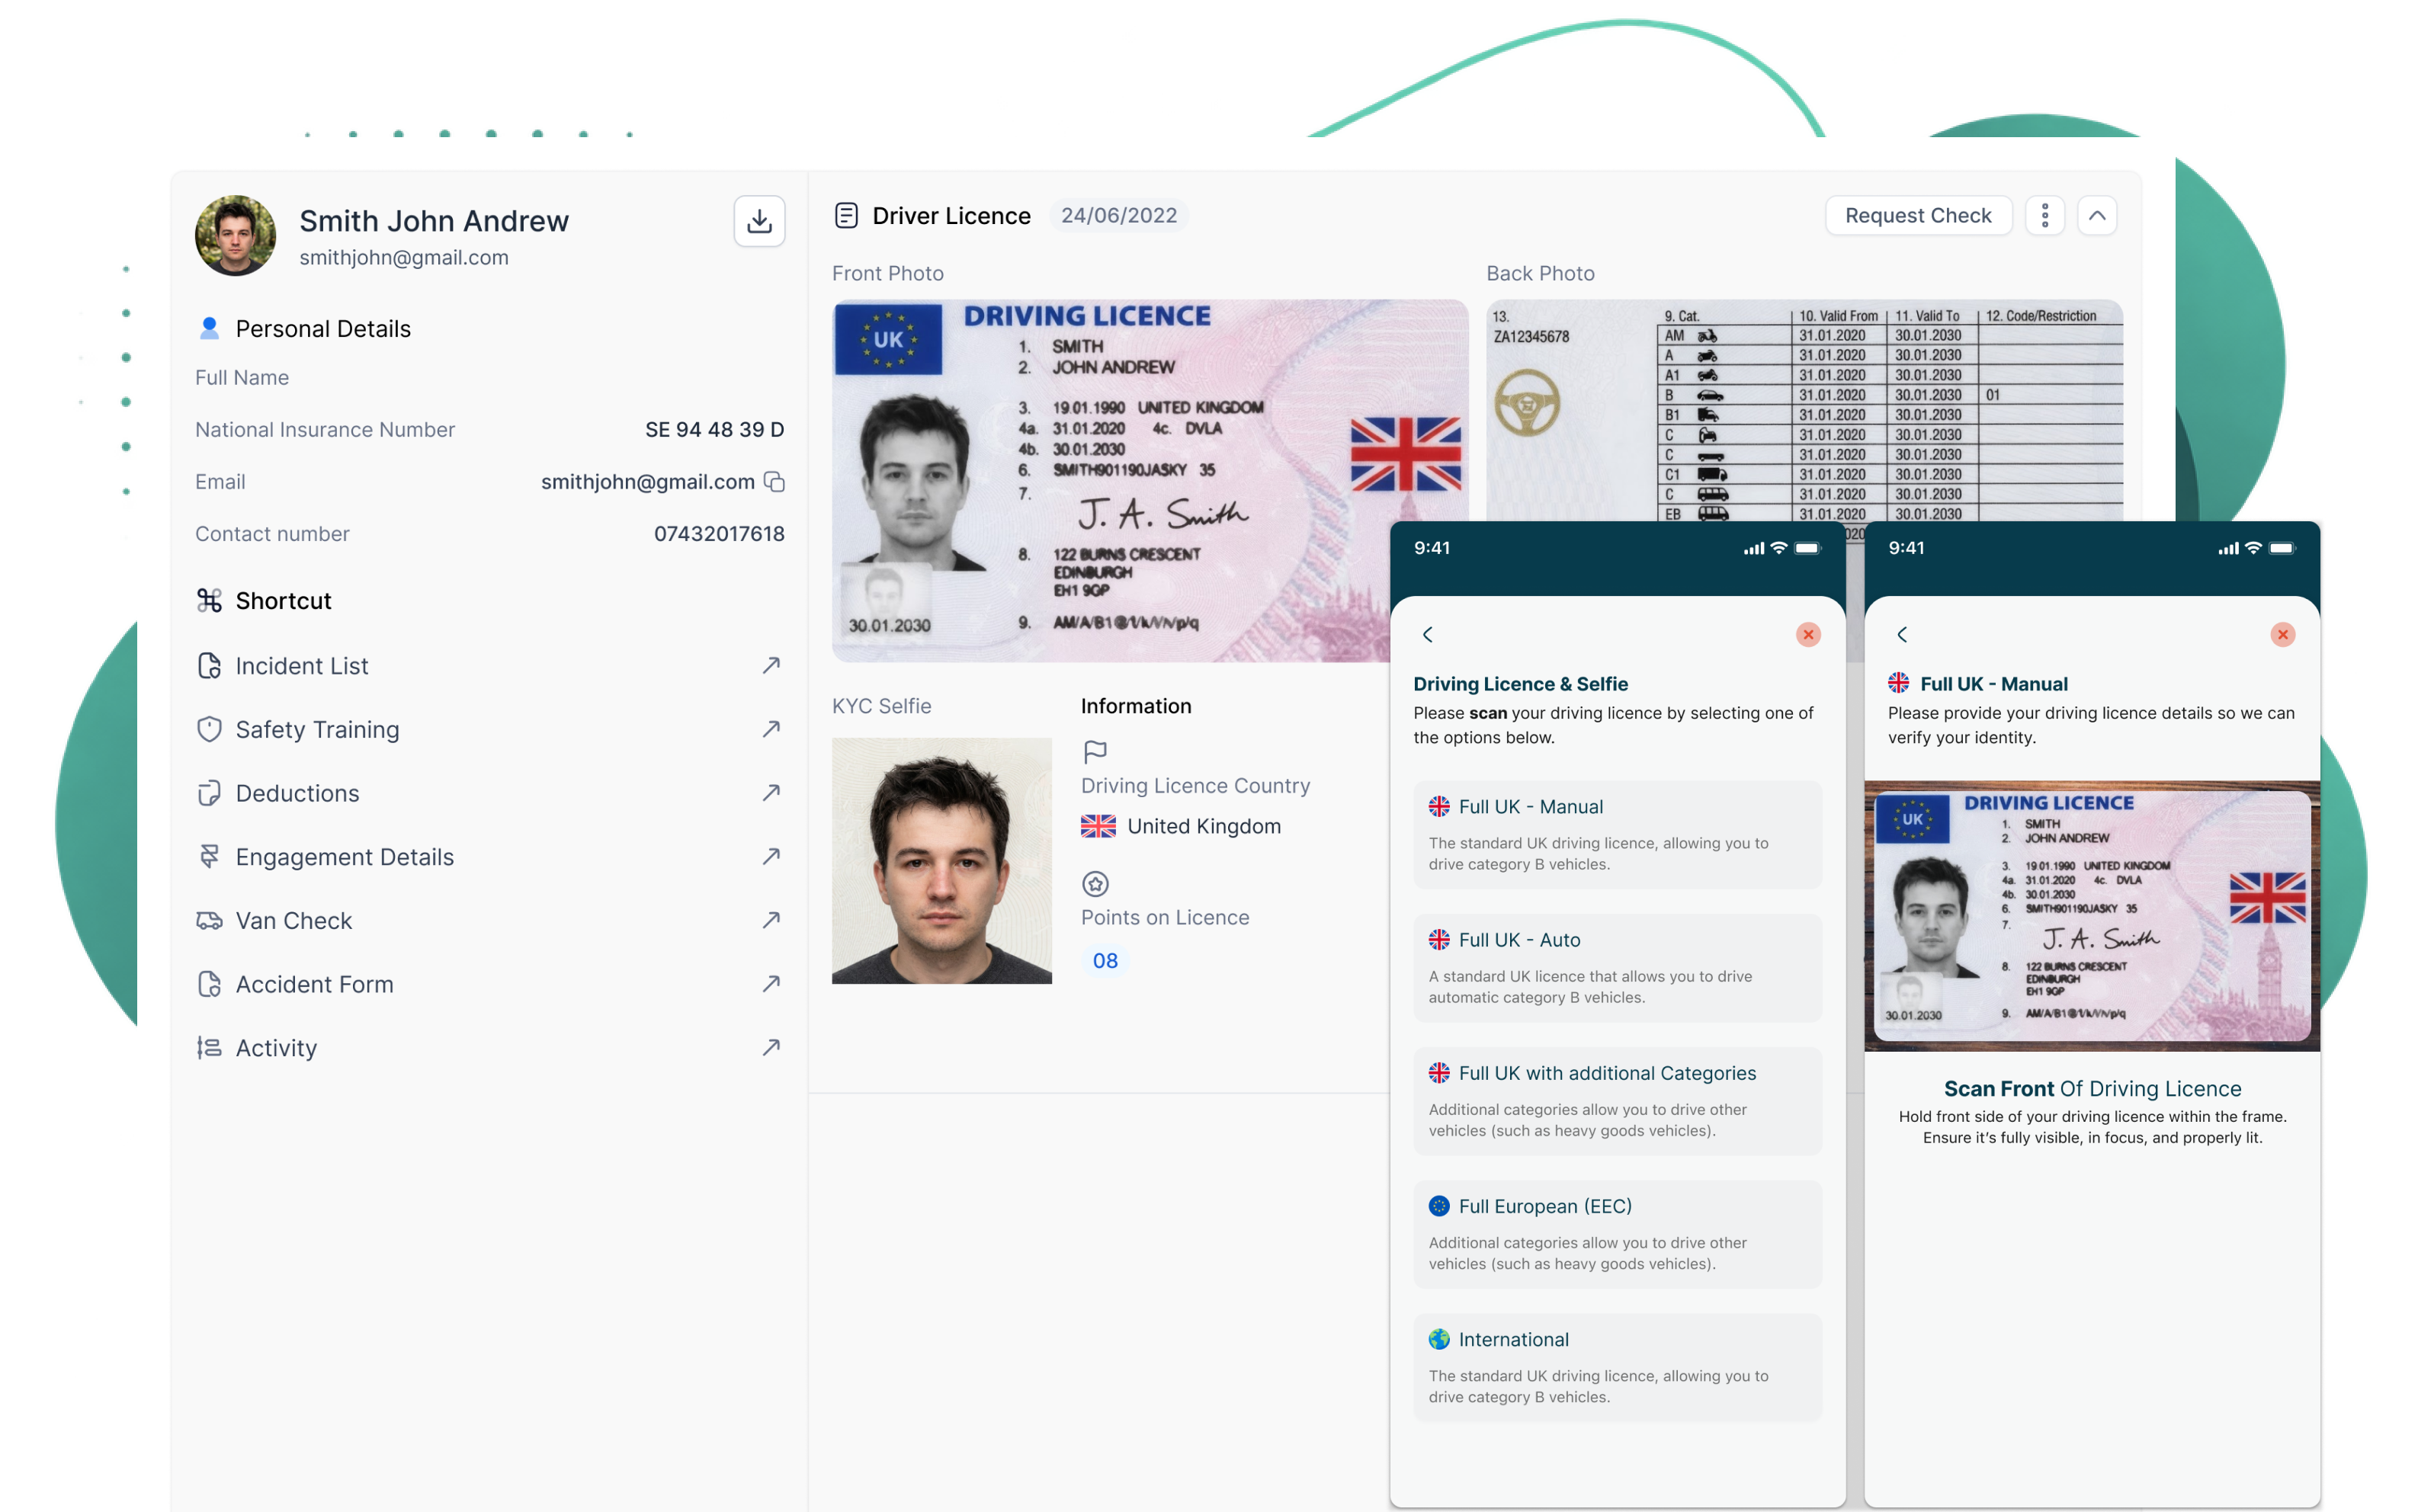This screenshot has width=2418, height=1512.
Task: Click the United Kingdom country value
Action: [1203, 826]
